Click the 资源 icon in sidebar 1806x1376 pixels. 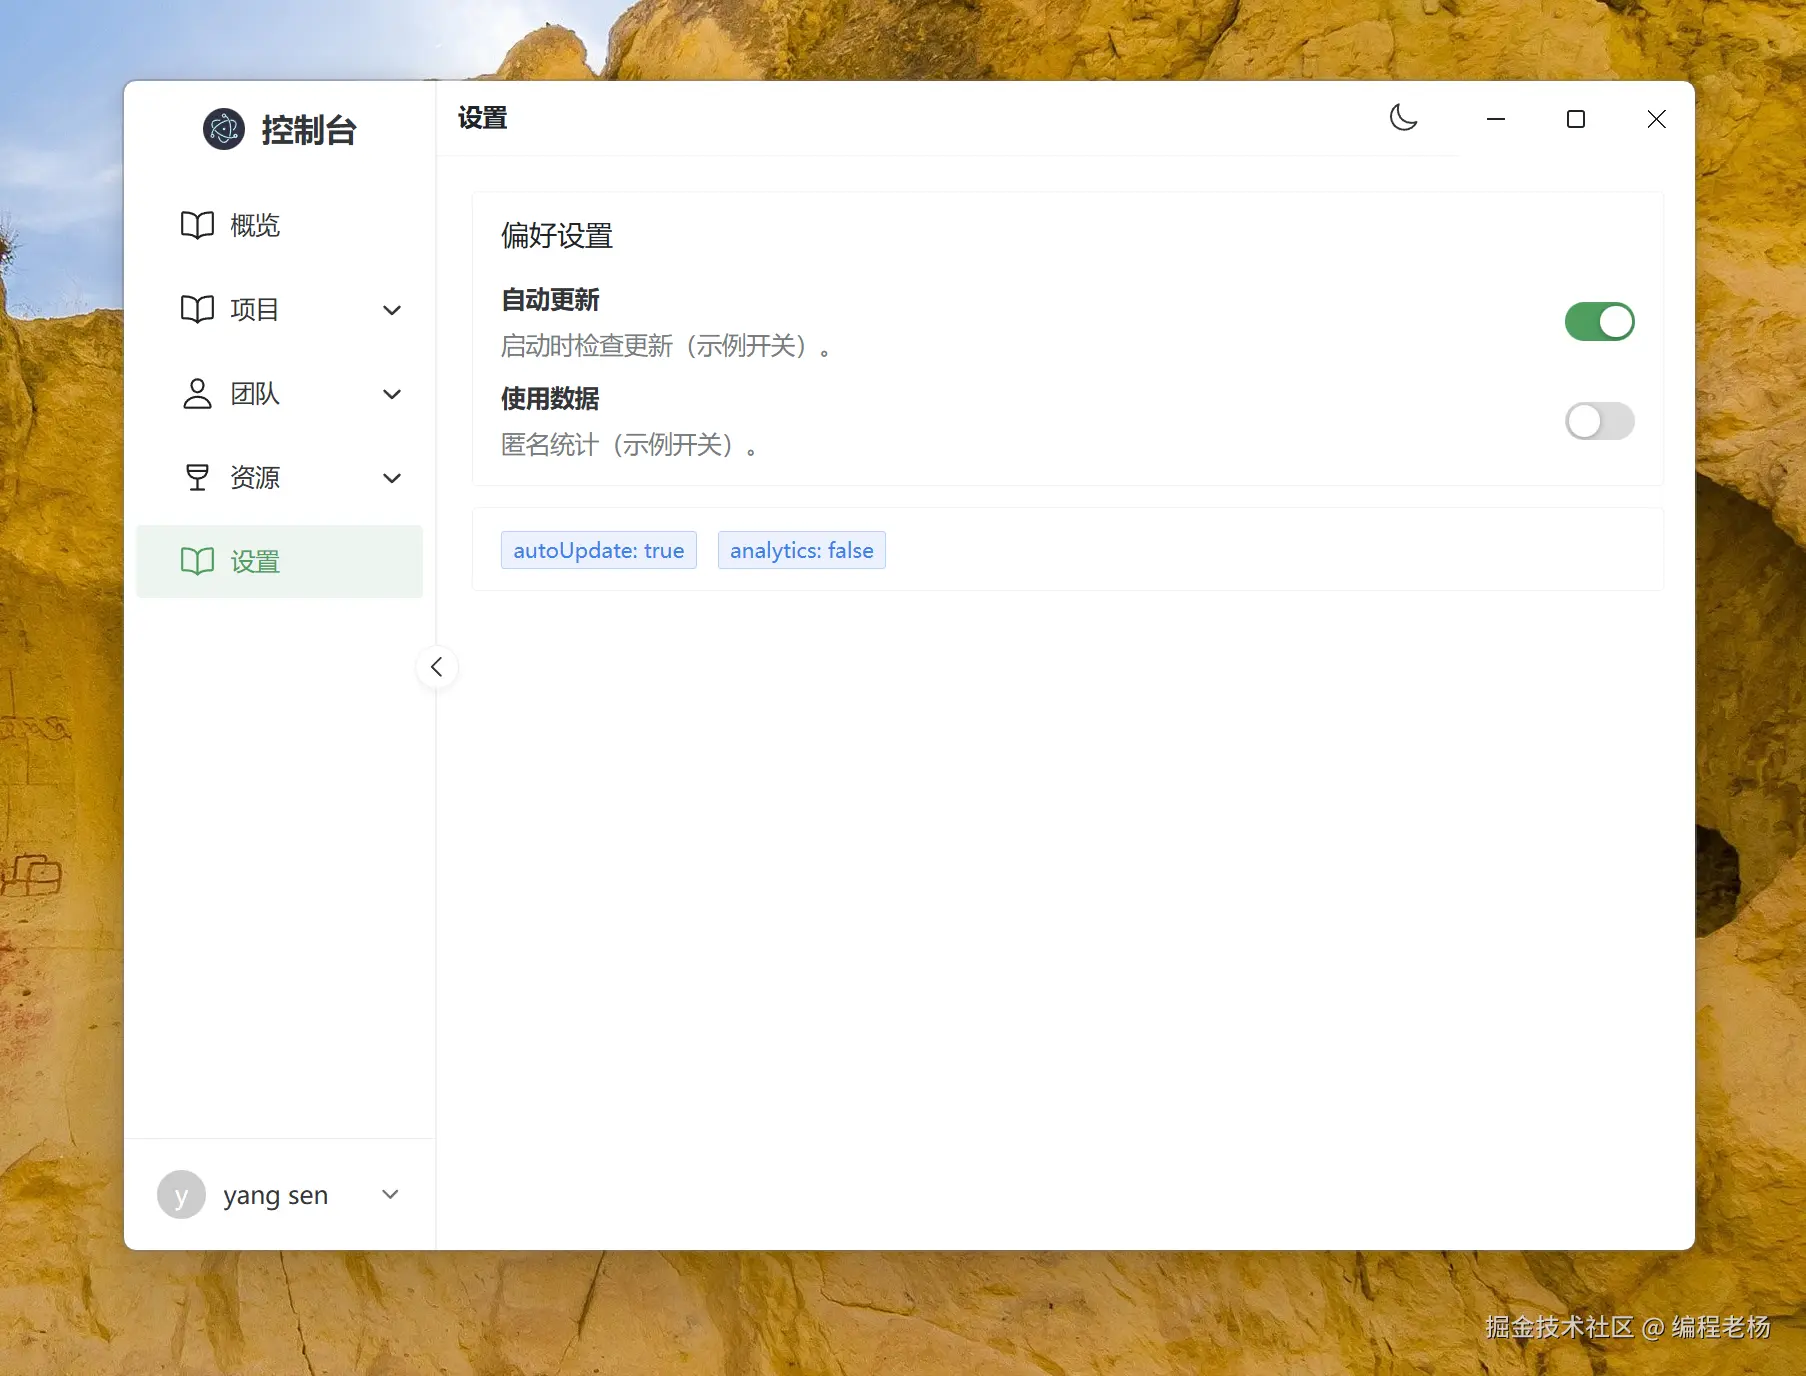point(196,477)
